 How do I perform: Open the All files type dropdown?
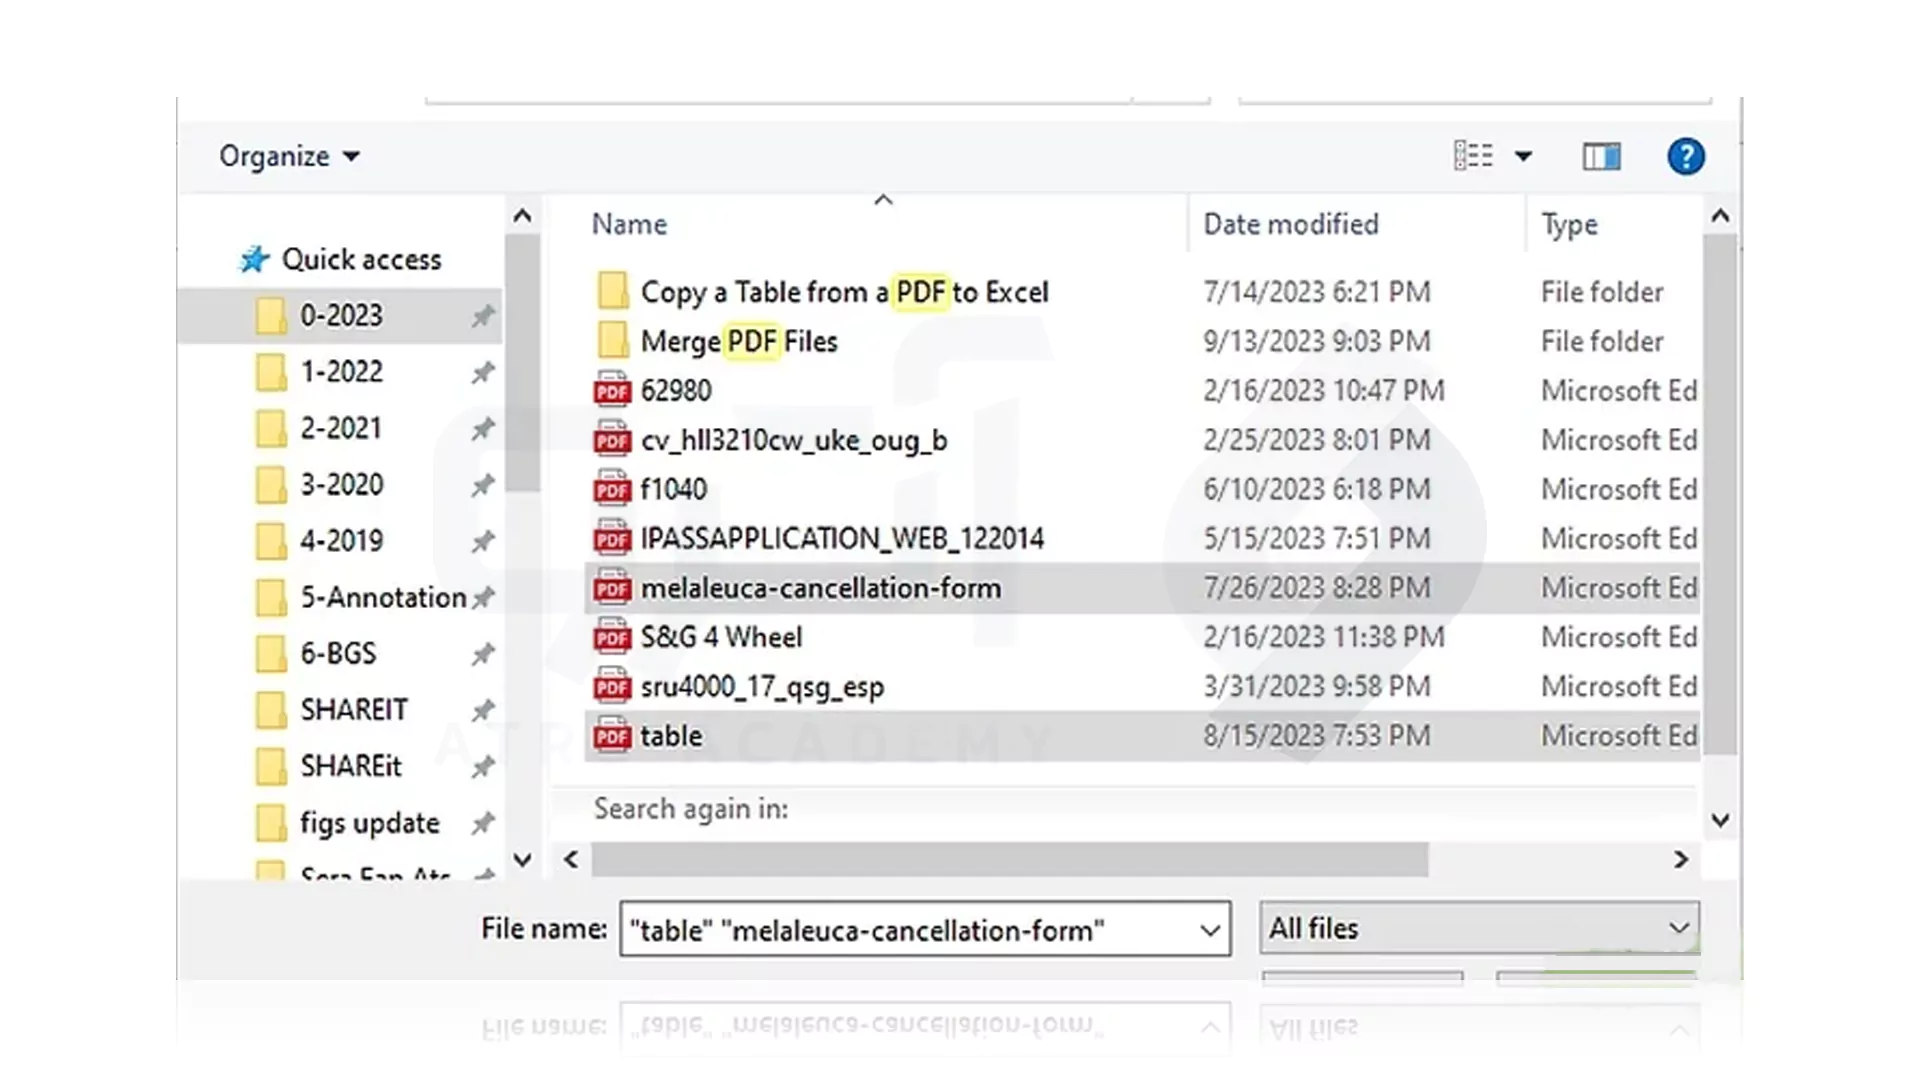coord(1479,928)
